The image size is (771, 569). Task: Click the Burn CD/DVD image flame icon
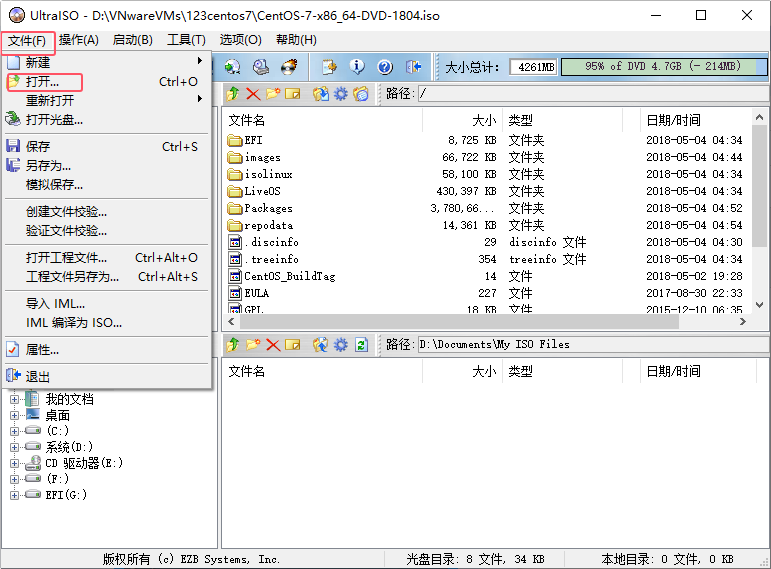point(289,67)
